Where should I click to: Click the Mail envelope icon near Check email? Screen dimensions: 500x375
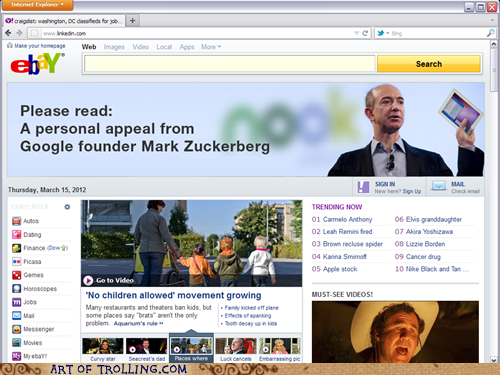coord(439,186)
